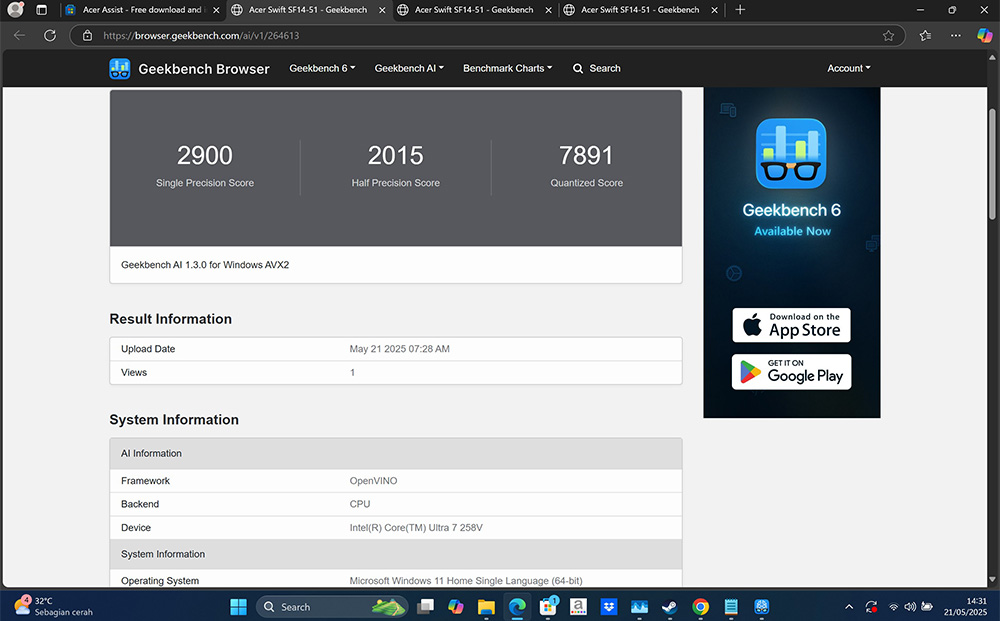Open the favorites list icon
The width and height of the screenshot is (1000, 621).
[x=925, y=36]
